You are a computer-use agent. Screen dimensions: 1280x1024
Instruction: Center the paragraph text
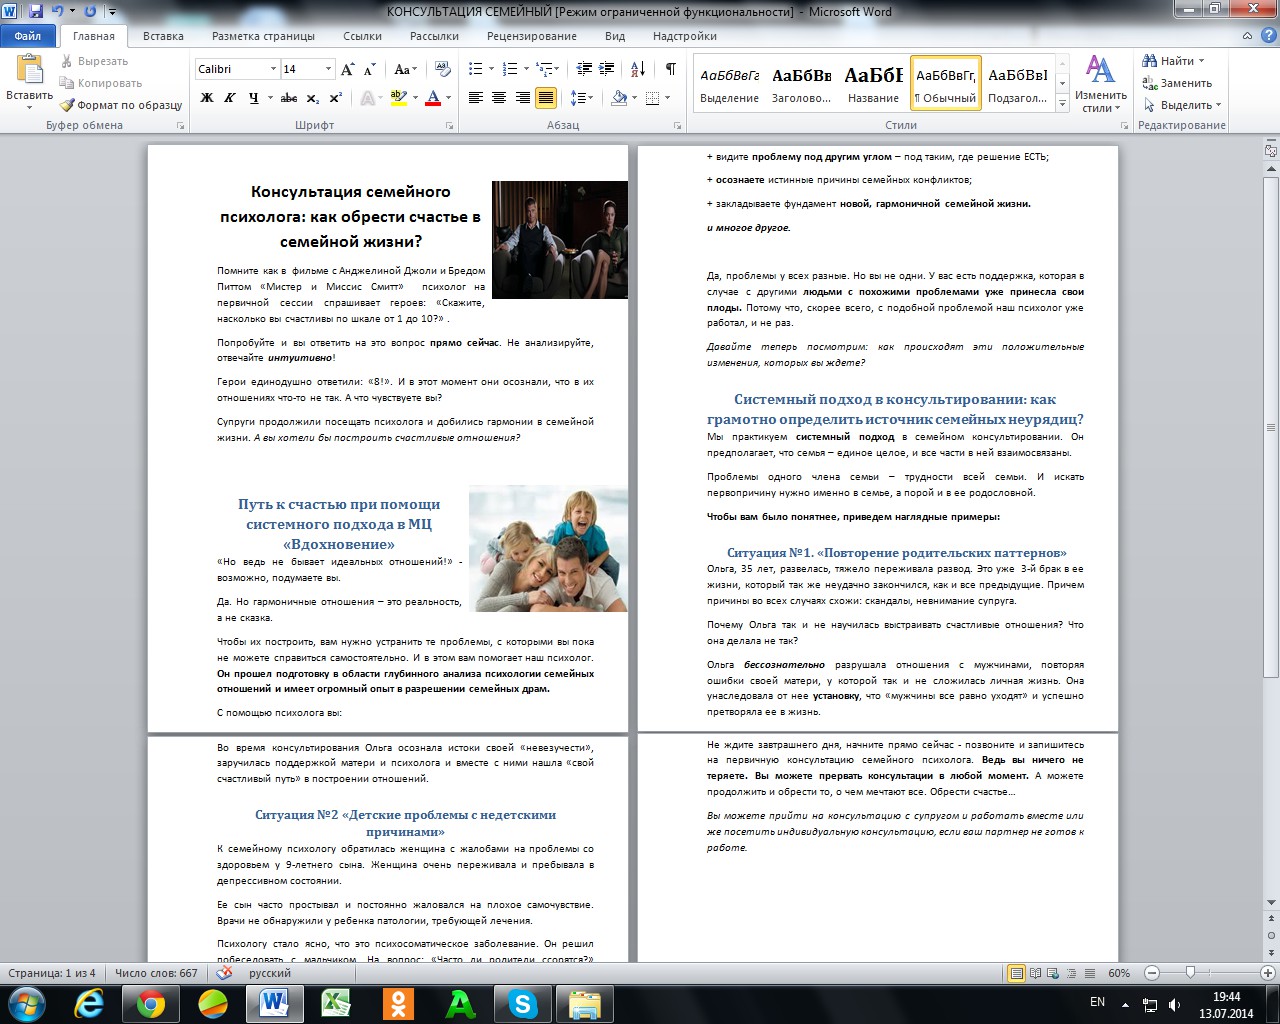point(499,98)
